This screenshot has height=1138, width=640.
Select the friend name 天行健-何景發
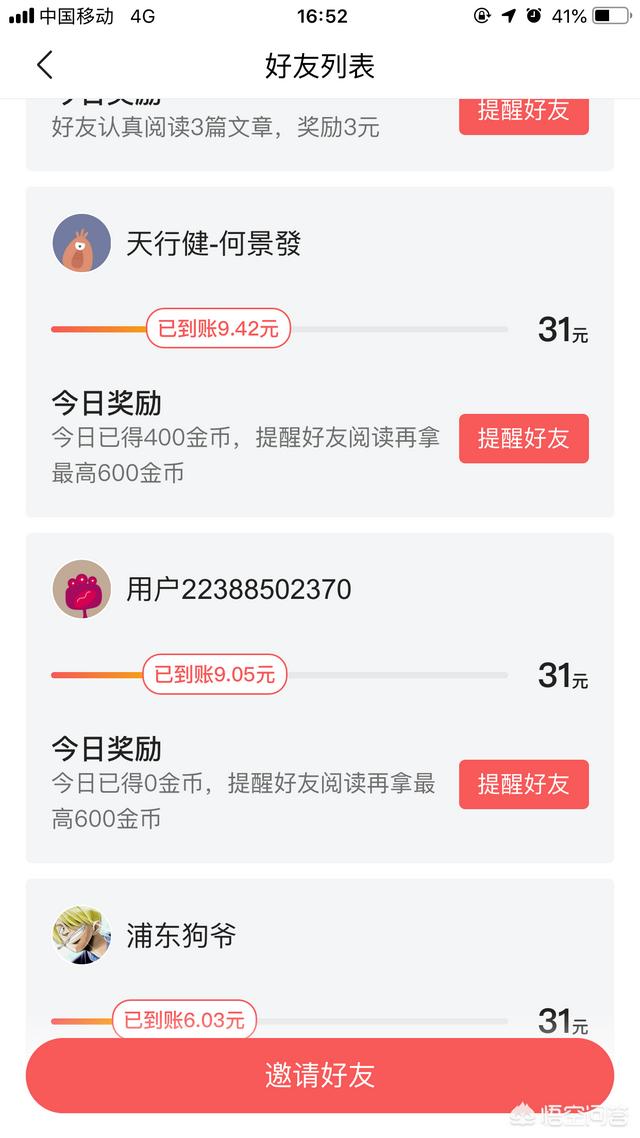point(214,243)
